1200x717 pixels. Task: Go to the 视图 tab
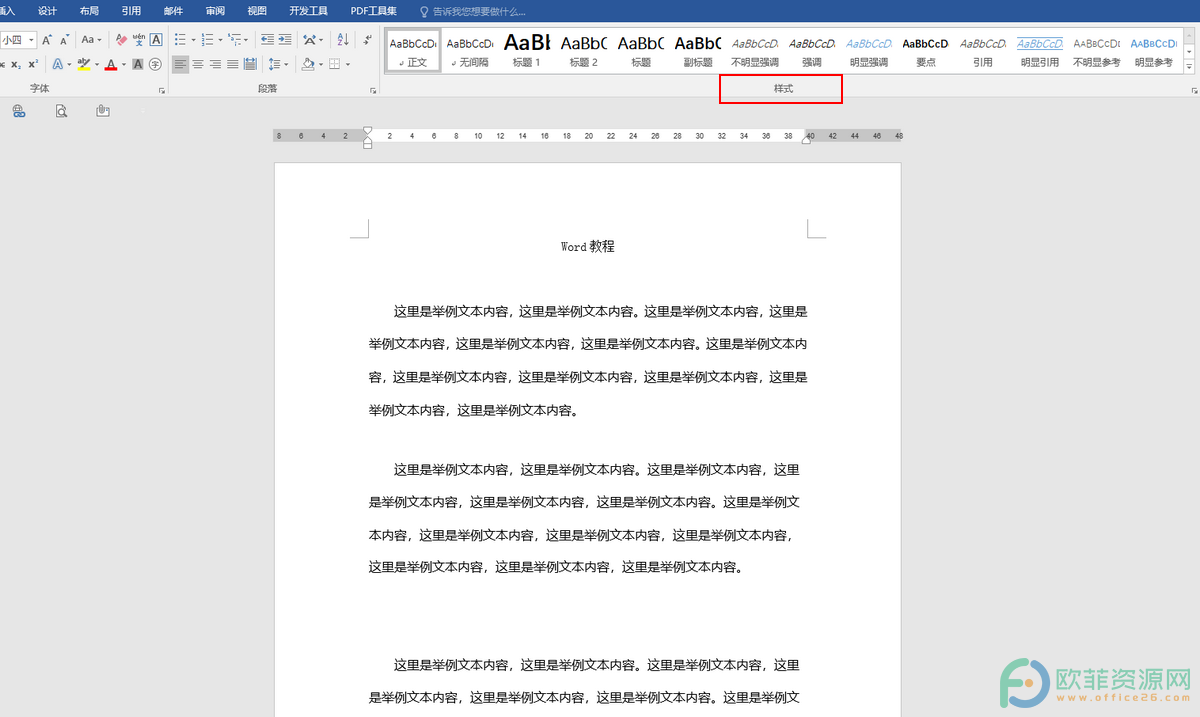coord(257,11)
